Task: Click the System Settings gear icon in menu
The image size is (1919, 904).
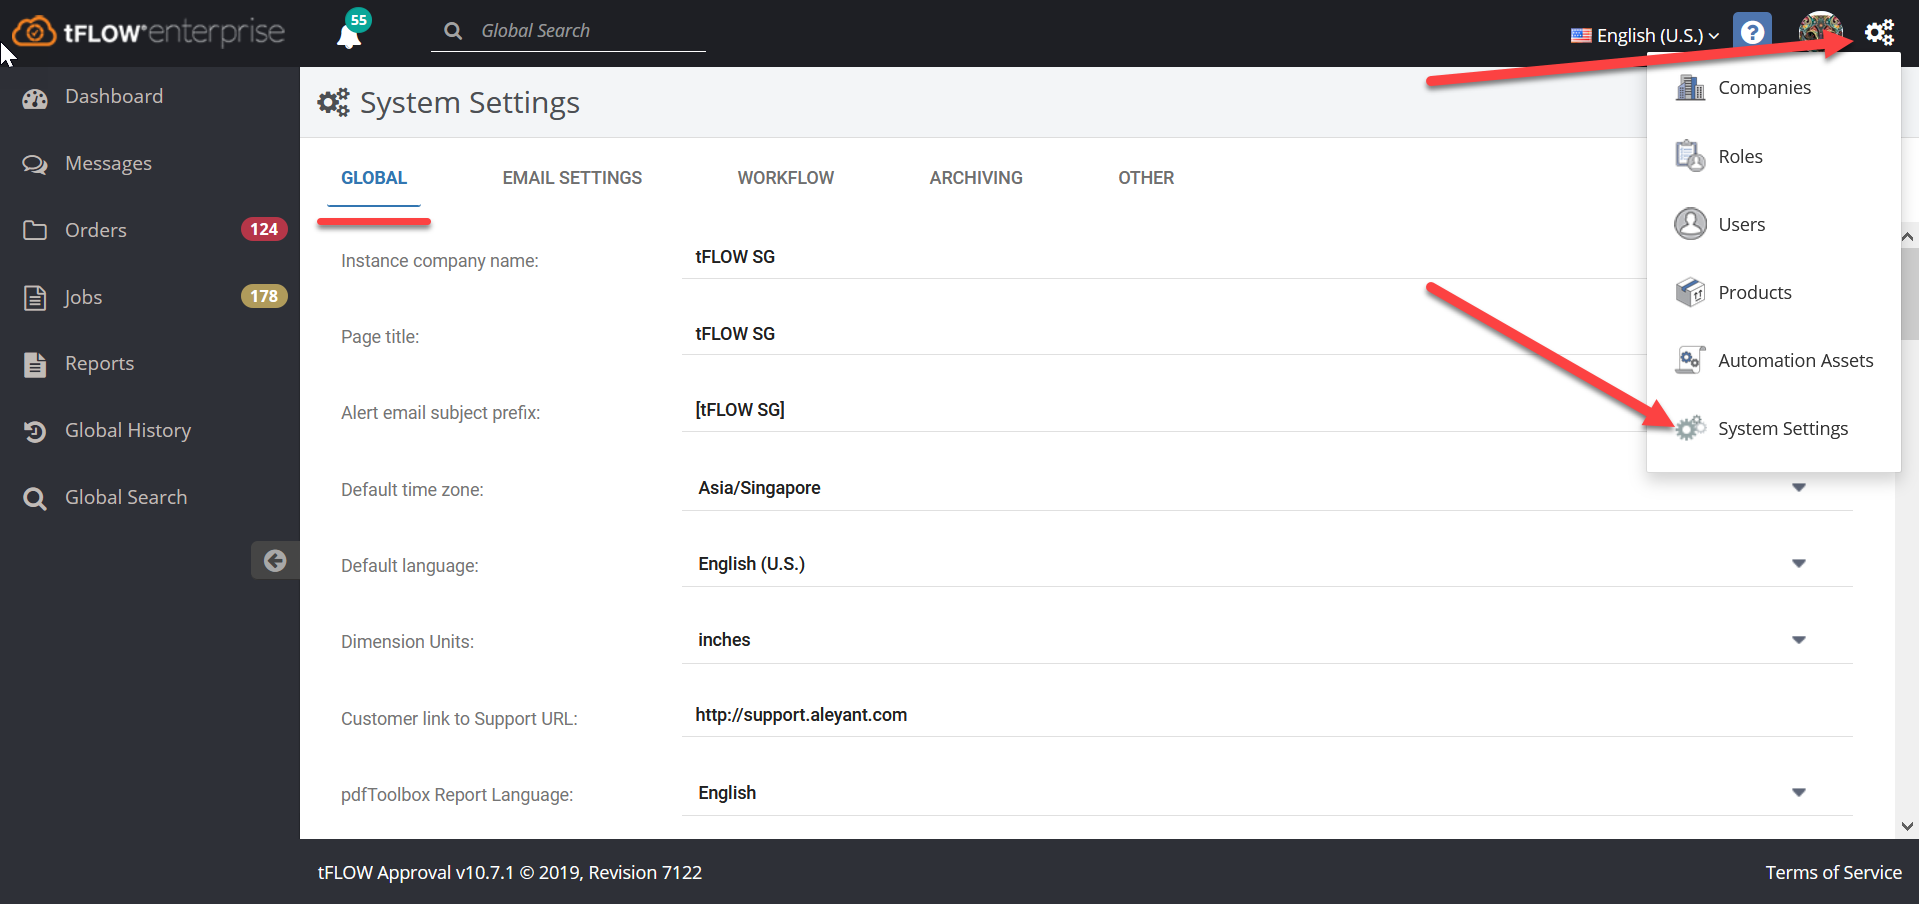Action: (x=1690, y=428)
